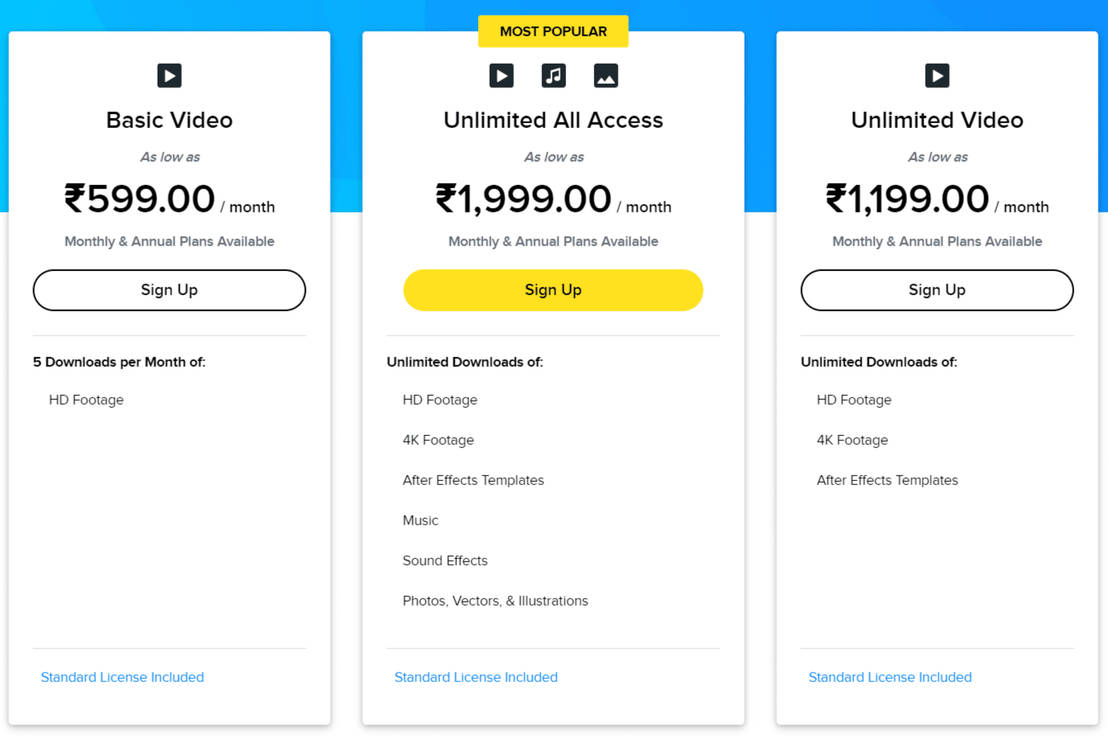Click Monthly & Annual Plans Available under Basic Video
The height and width of the screenshot is (736, 1108).
click(169, 241)
